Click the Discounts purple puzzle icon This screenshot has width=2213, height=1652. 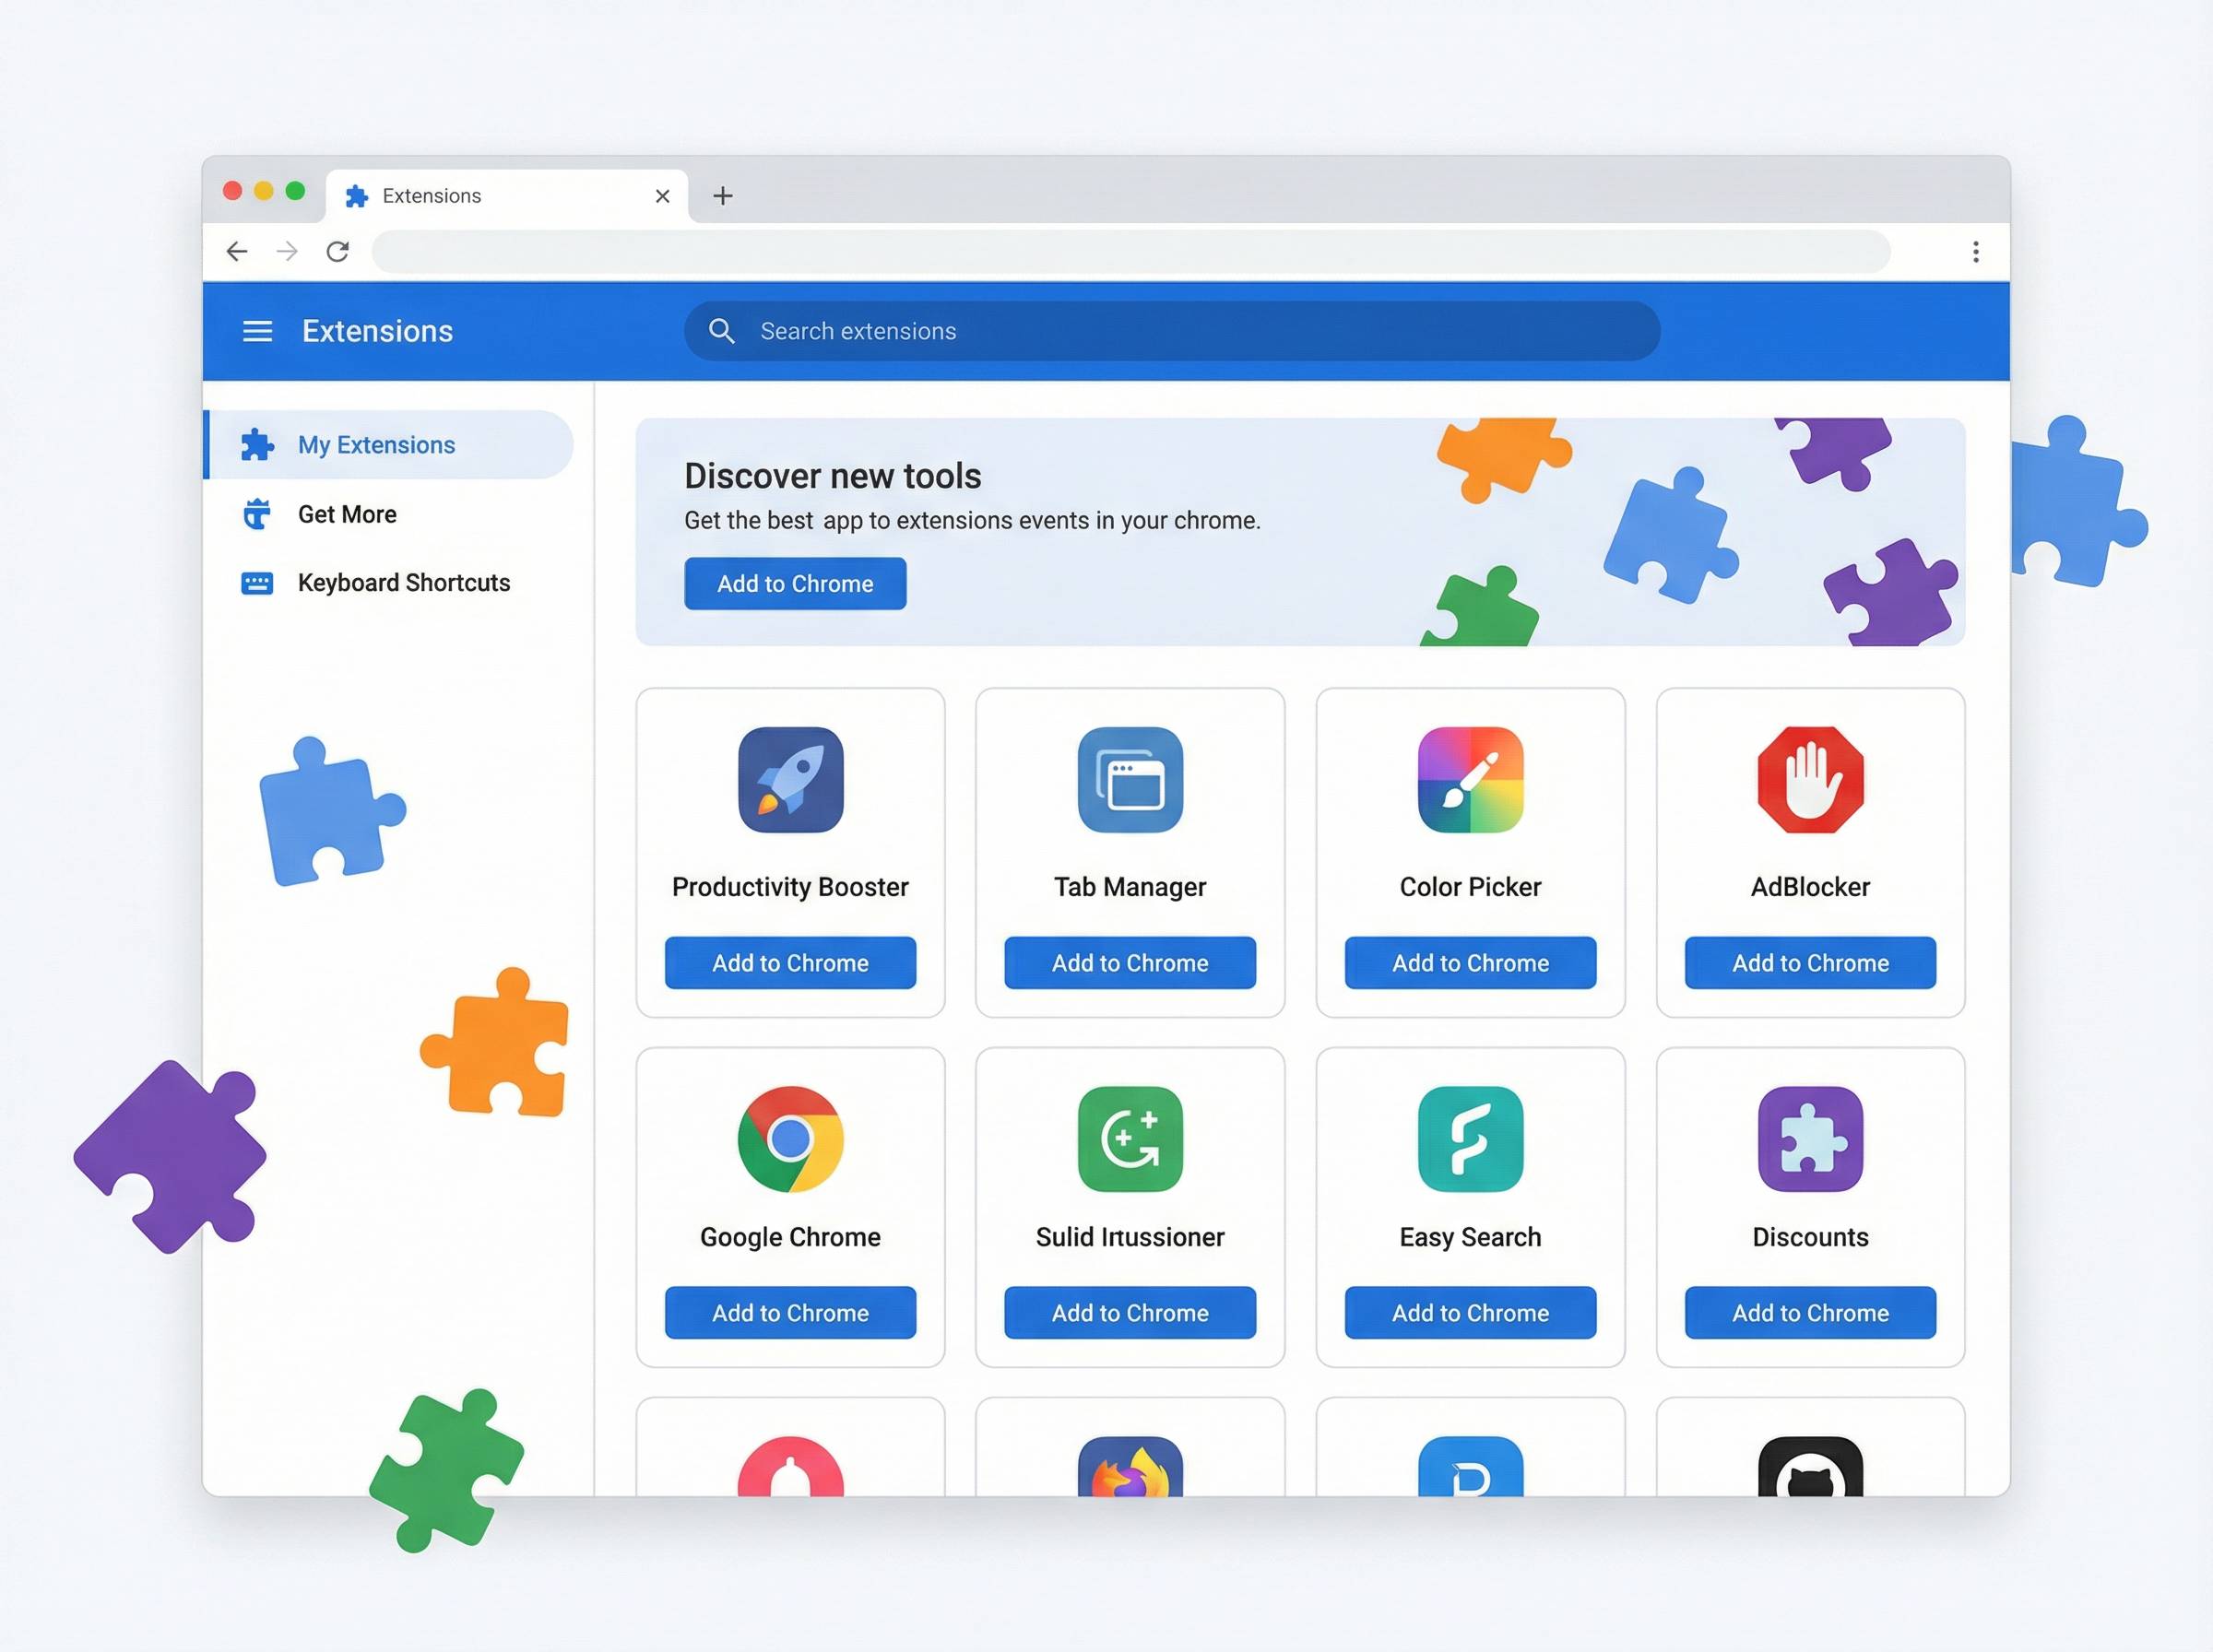[x=1810, y=1139]
